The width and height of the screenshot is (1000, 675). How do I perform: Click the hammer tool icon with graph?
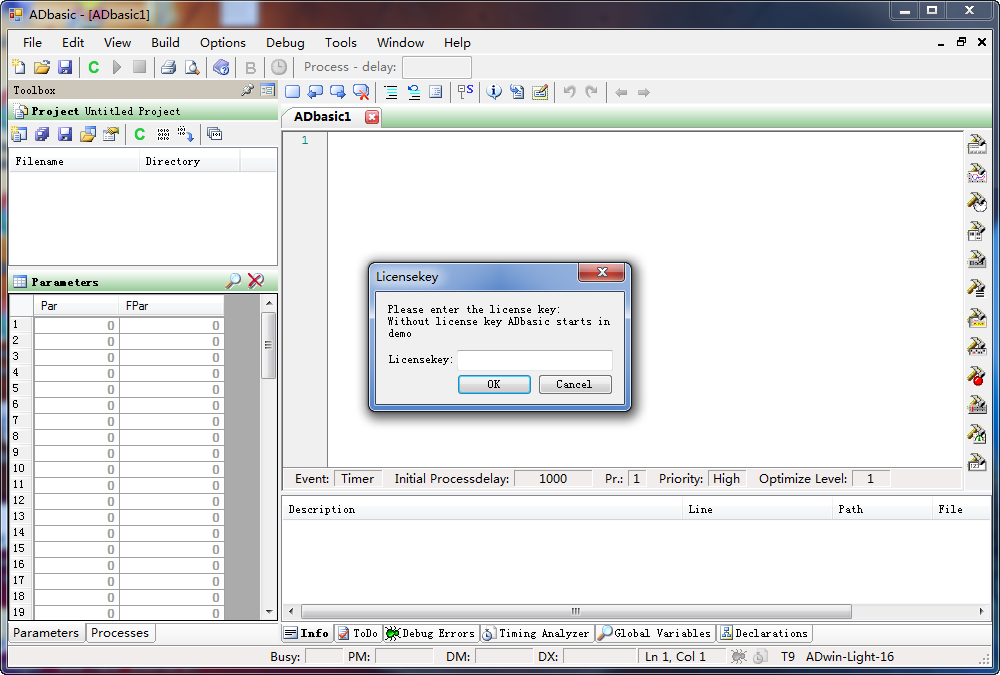coord(976,173)
